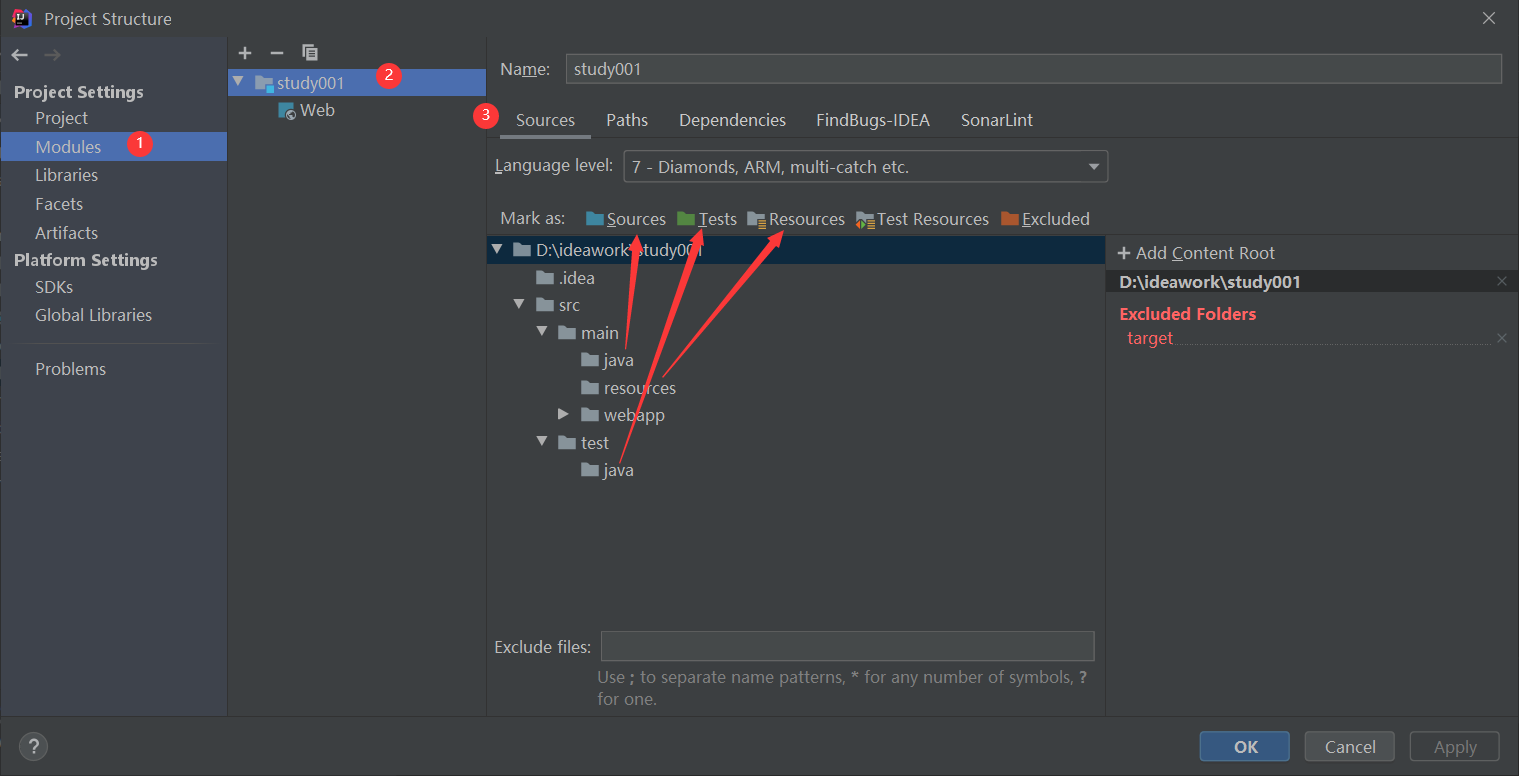
Task: Click the module Name field
Action: [1034, 68]
